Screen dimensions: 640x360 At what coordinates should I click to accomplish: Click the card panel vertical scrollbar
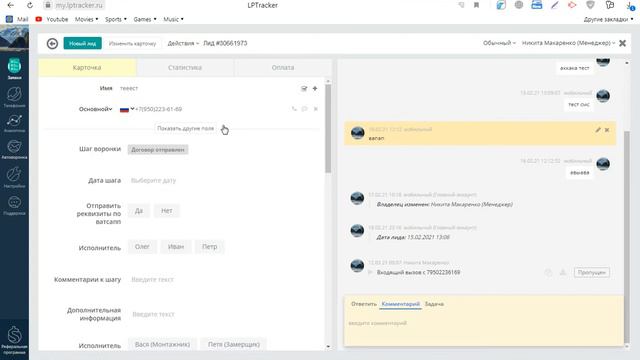328,129
